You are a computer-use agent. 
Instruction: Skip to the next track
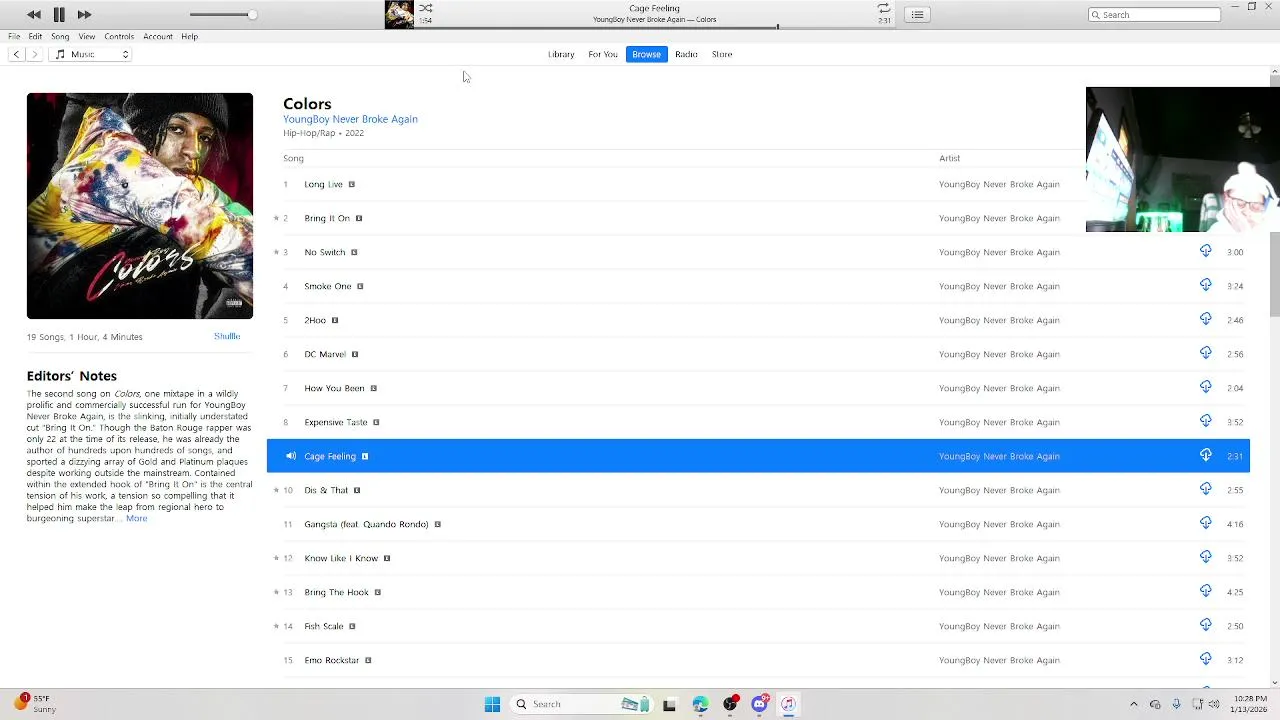(84, 14)
